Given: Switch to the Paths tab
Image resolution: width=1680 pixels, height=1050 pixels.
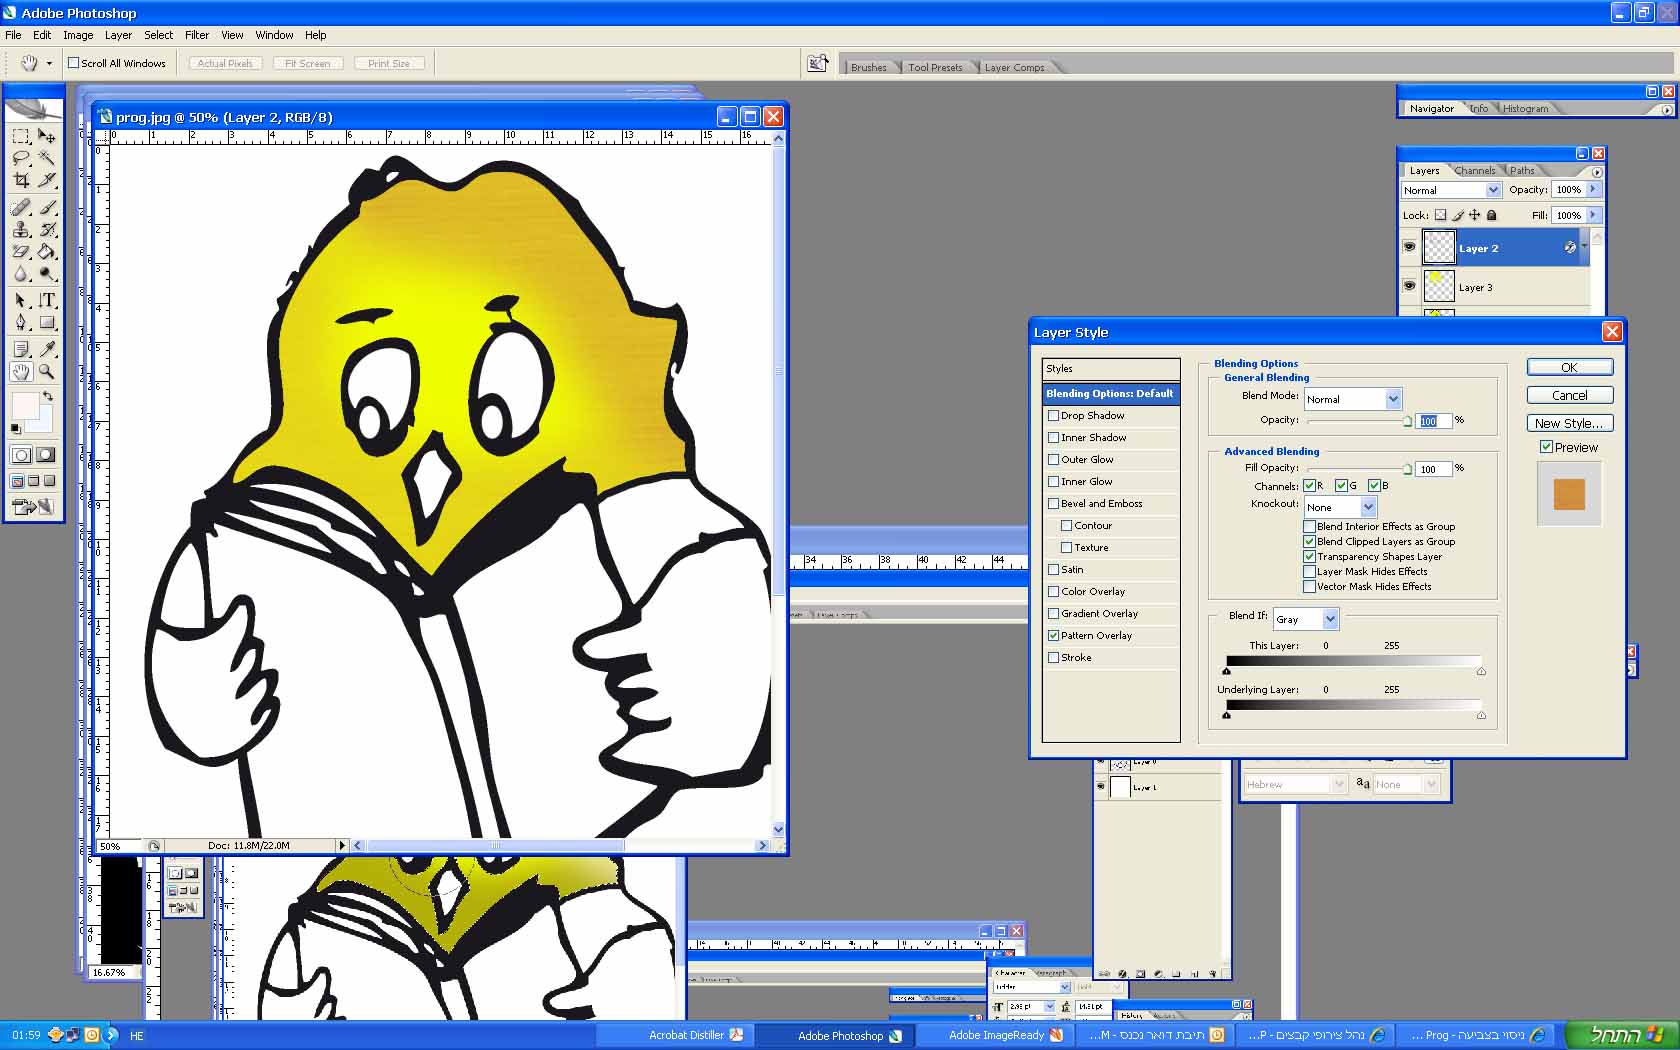Looking at the screenshot, I should [1522, 171].
